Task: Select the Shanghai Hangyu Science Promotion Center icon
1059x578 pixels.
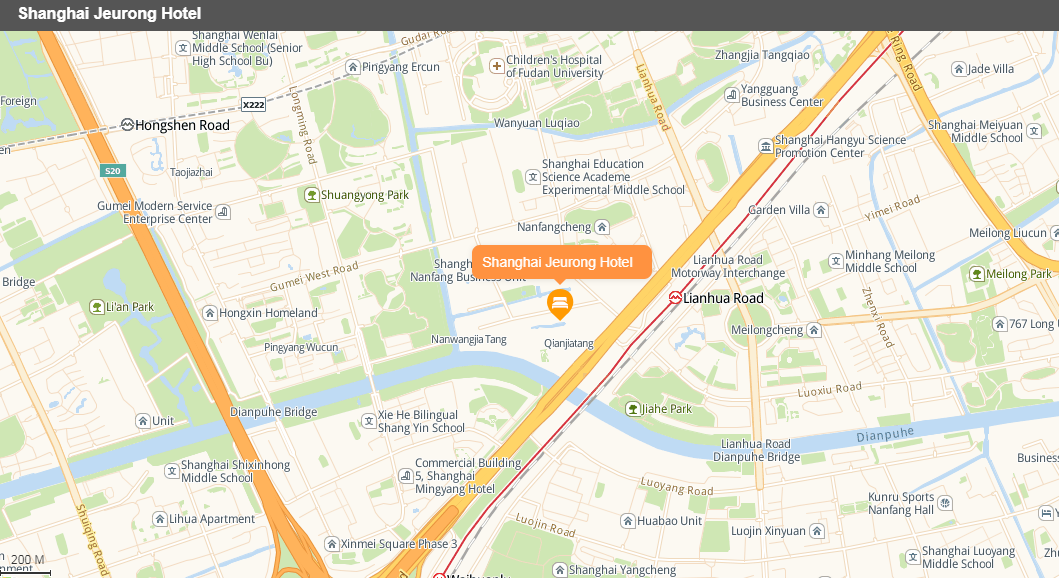Action: [x=765, y=147]
